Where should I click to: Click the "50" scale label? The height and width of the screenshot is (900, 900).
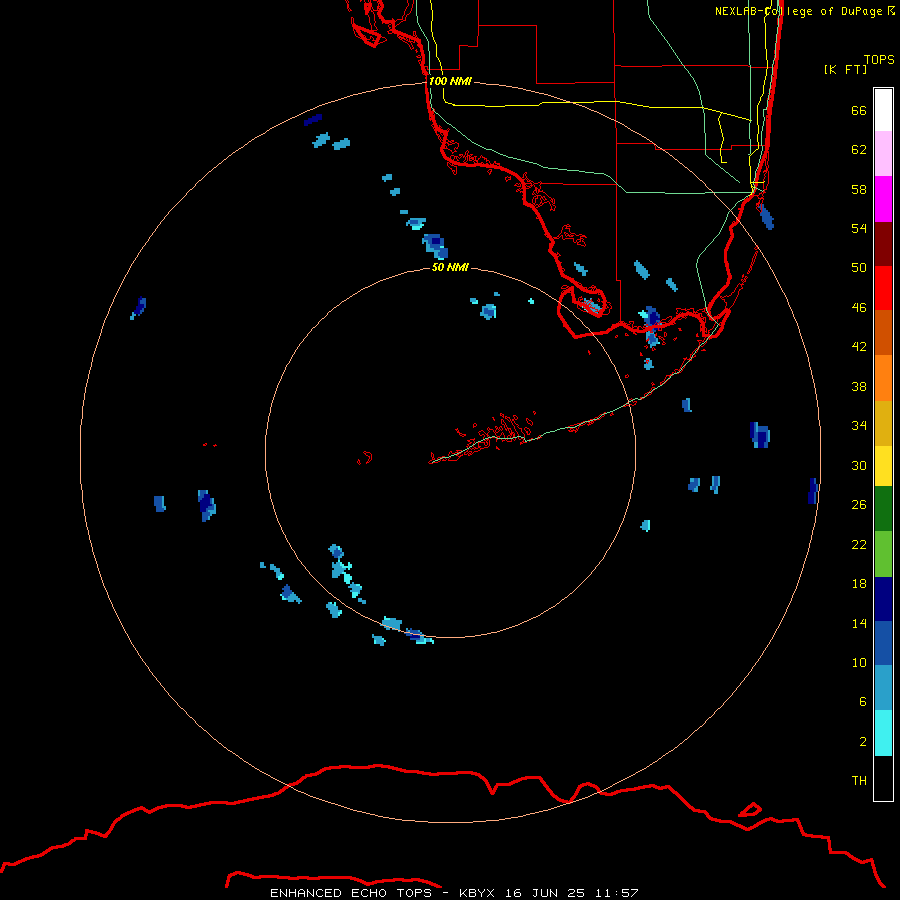coord(859,267)
